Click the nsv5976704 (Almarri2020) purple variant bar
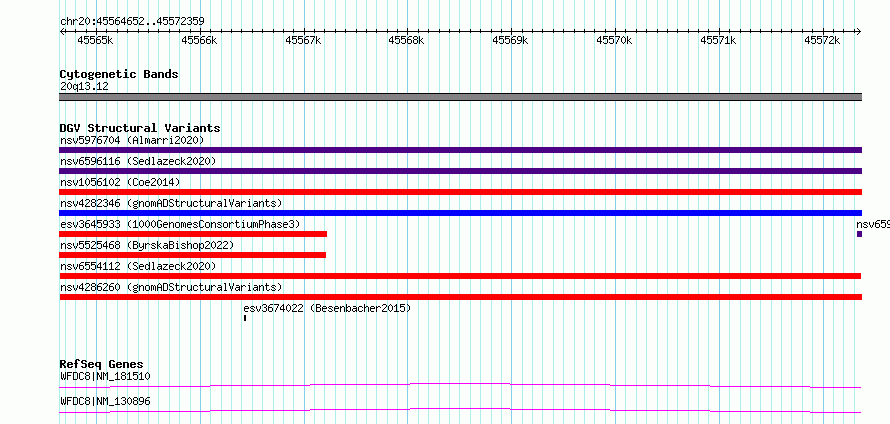Viewport: 890px width, 424px height. (460, 150)
